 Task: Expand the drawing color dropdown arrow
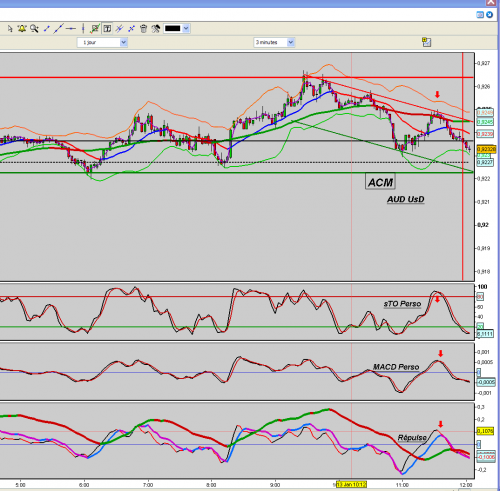coord(186,29)
